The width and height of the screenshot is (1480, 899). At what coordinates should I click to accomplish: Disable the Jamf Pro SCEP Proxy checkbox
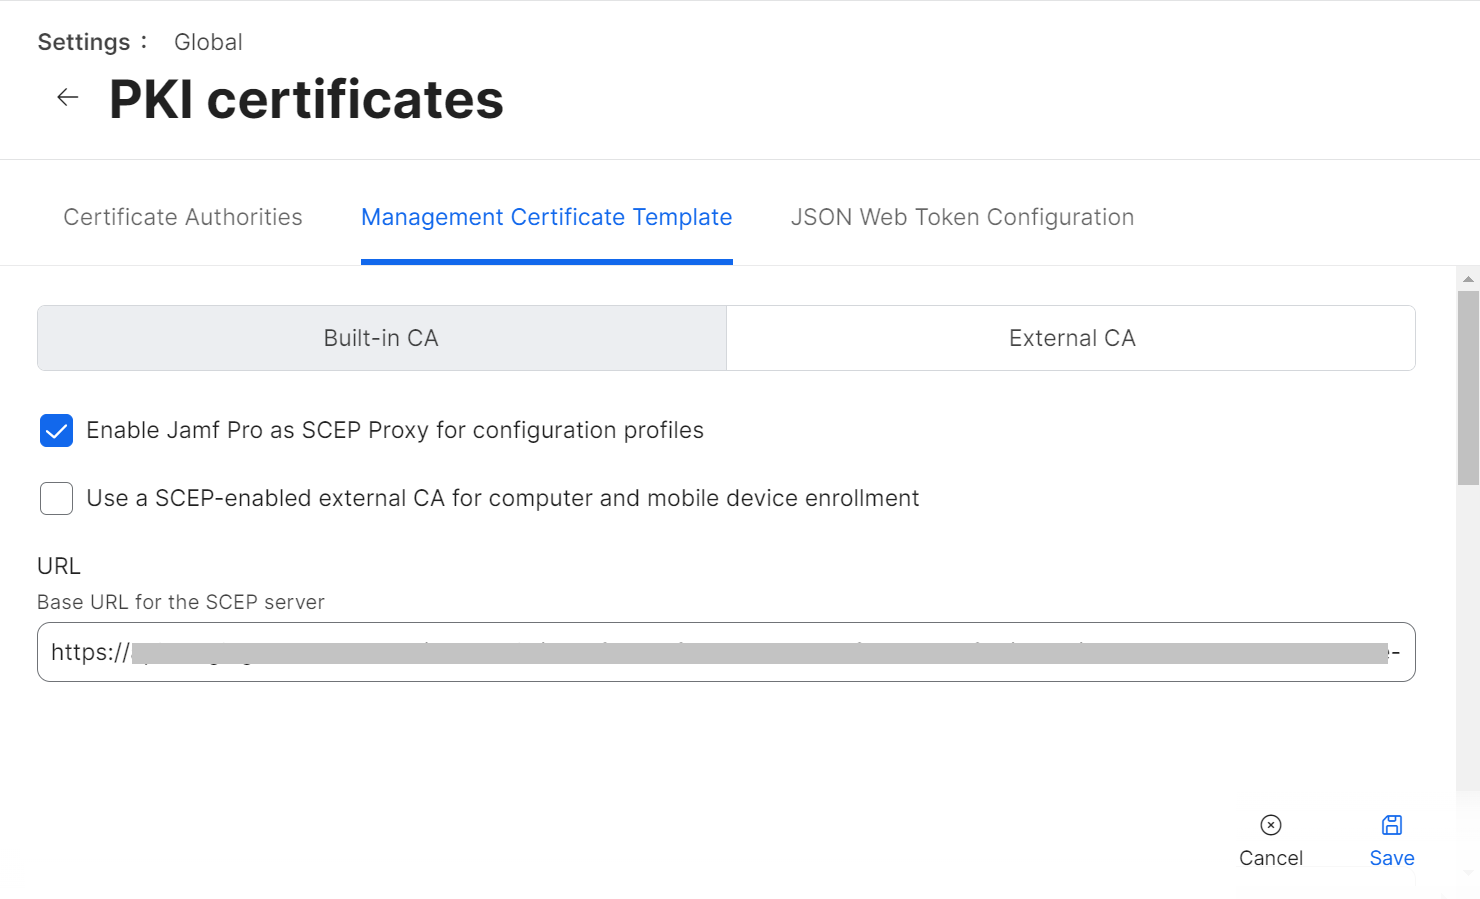pyautogui.click(x=56, y=430)
